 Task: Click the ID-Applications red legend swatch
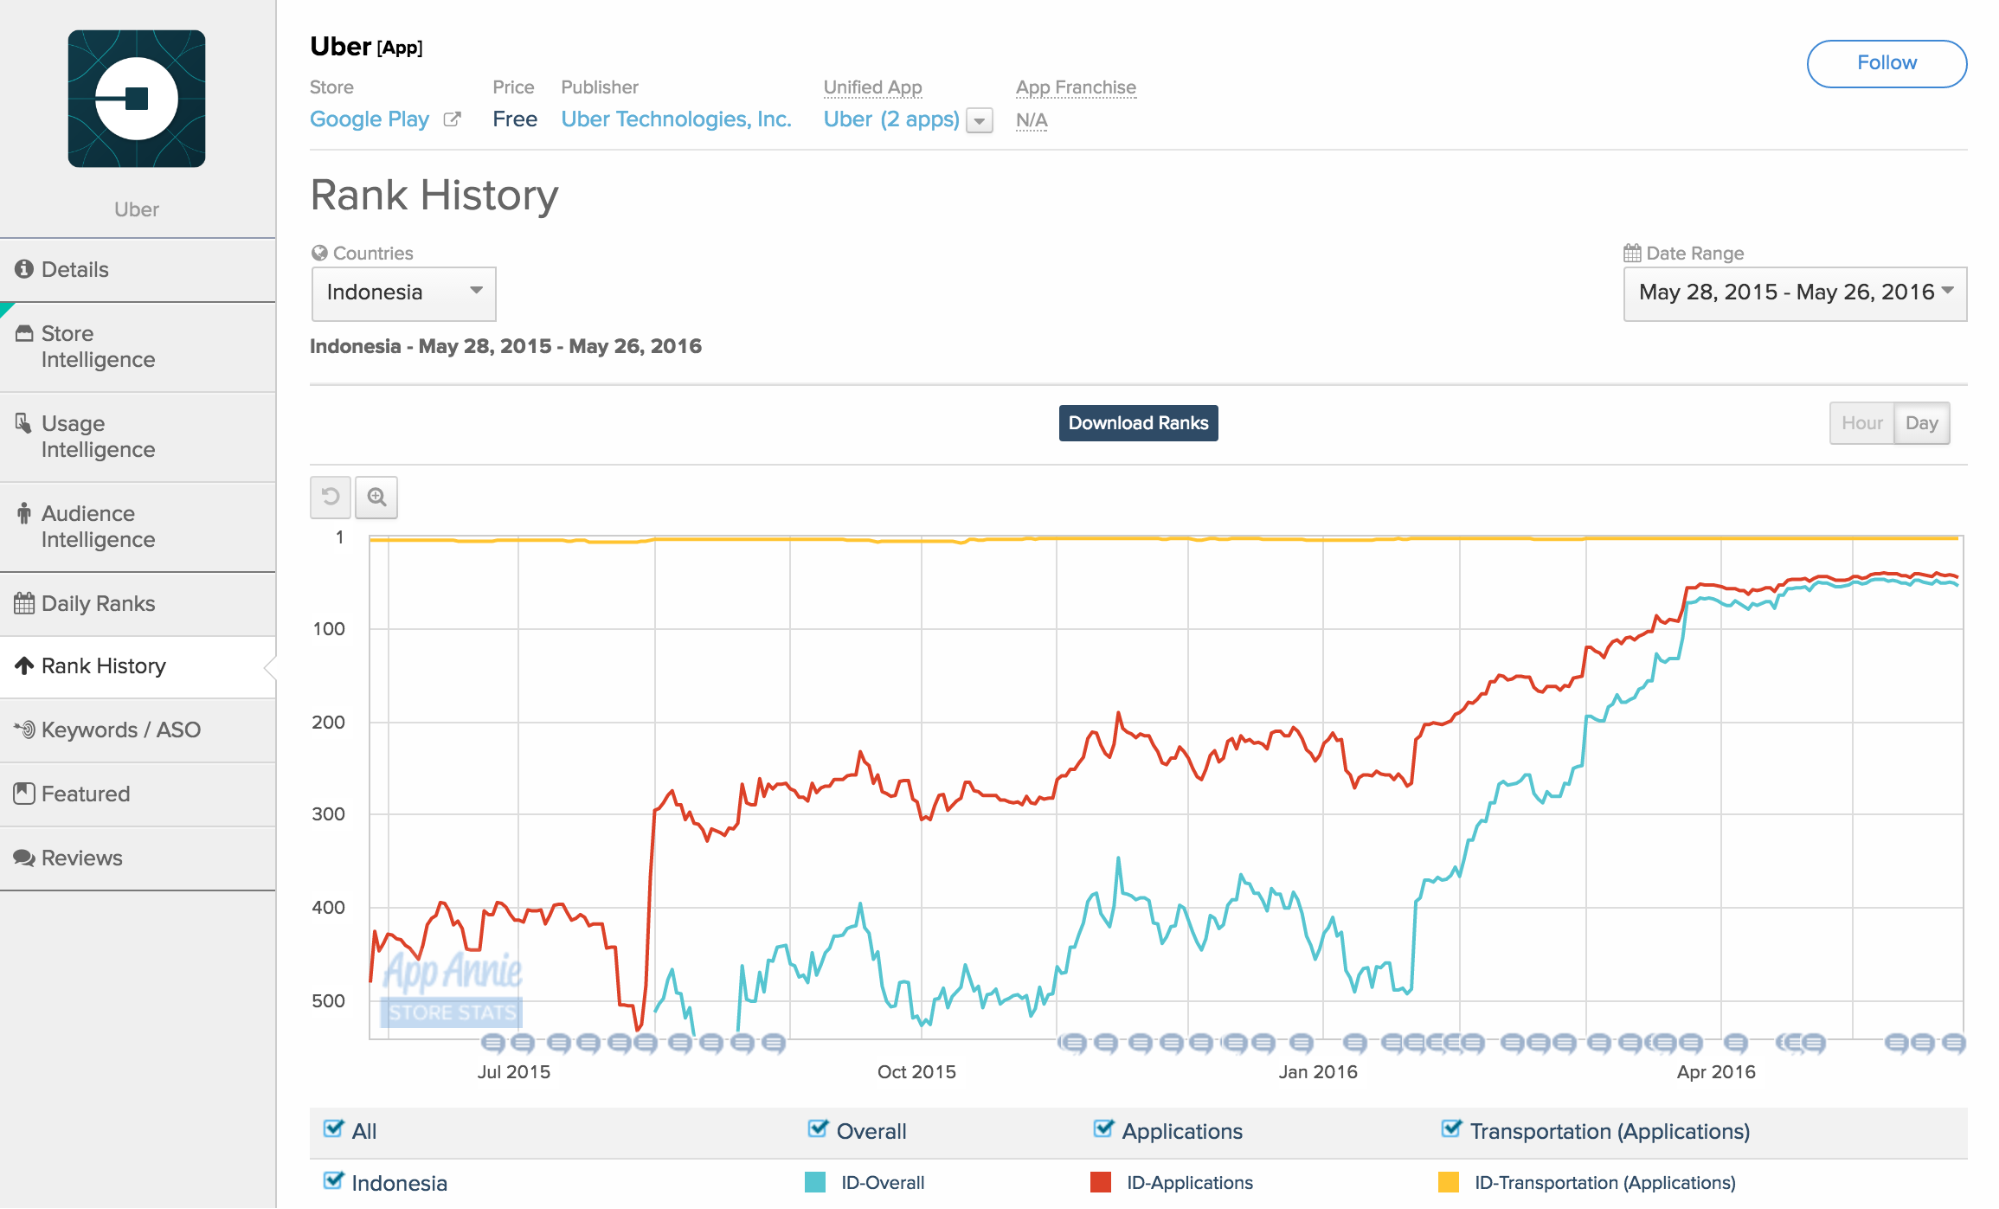point(1101,1183)
